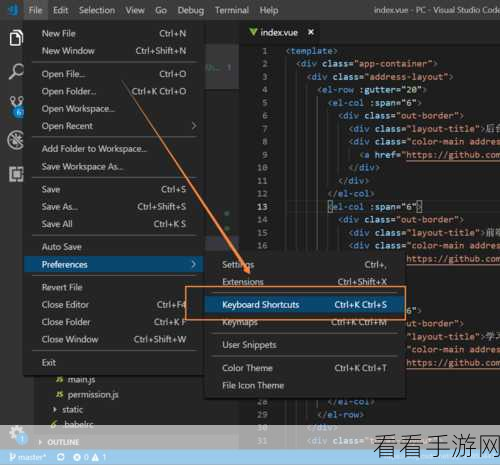Open the Terminal menu

[x=232, y=10]
